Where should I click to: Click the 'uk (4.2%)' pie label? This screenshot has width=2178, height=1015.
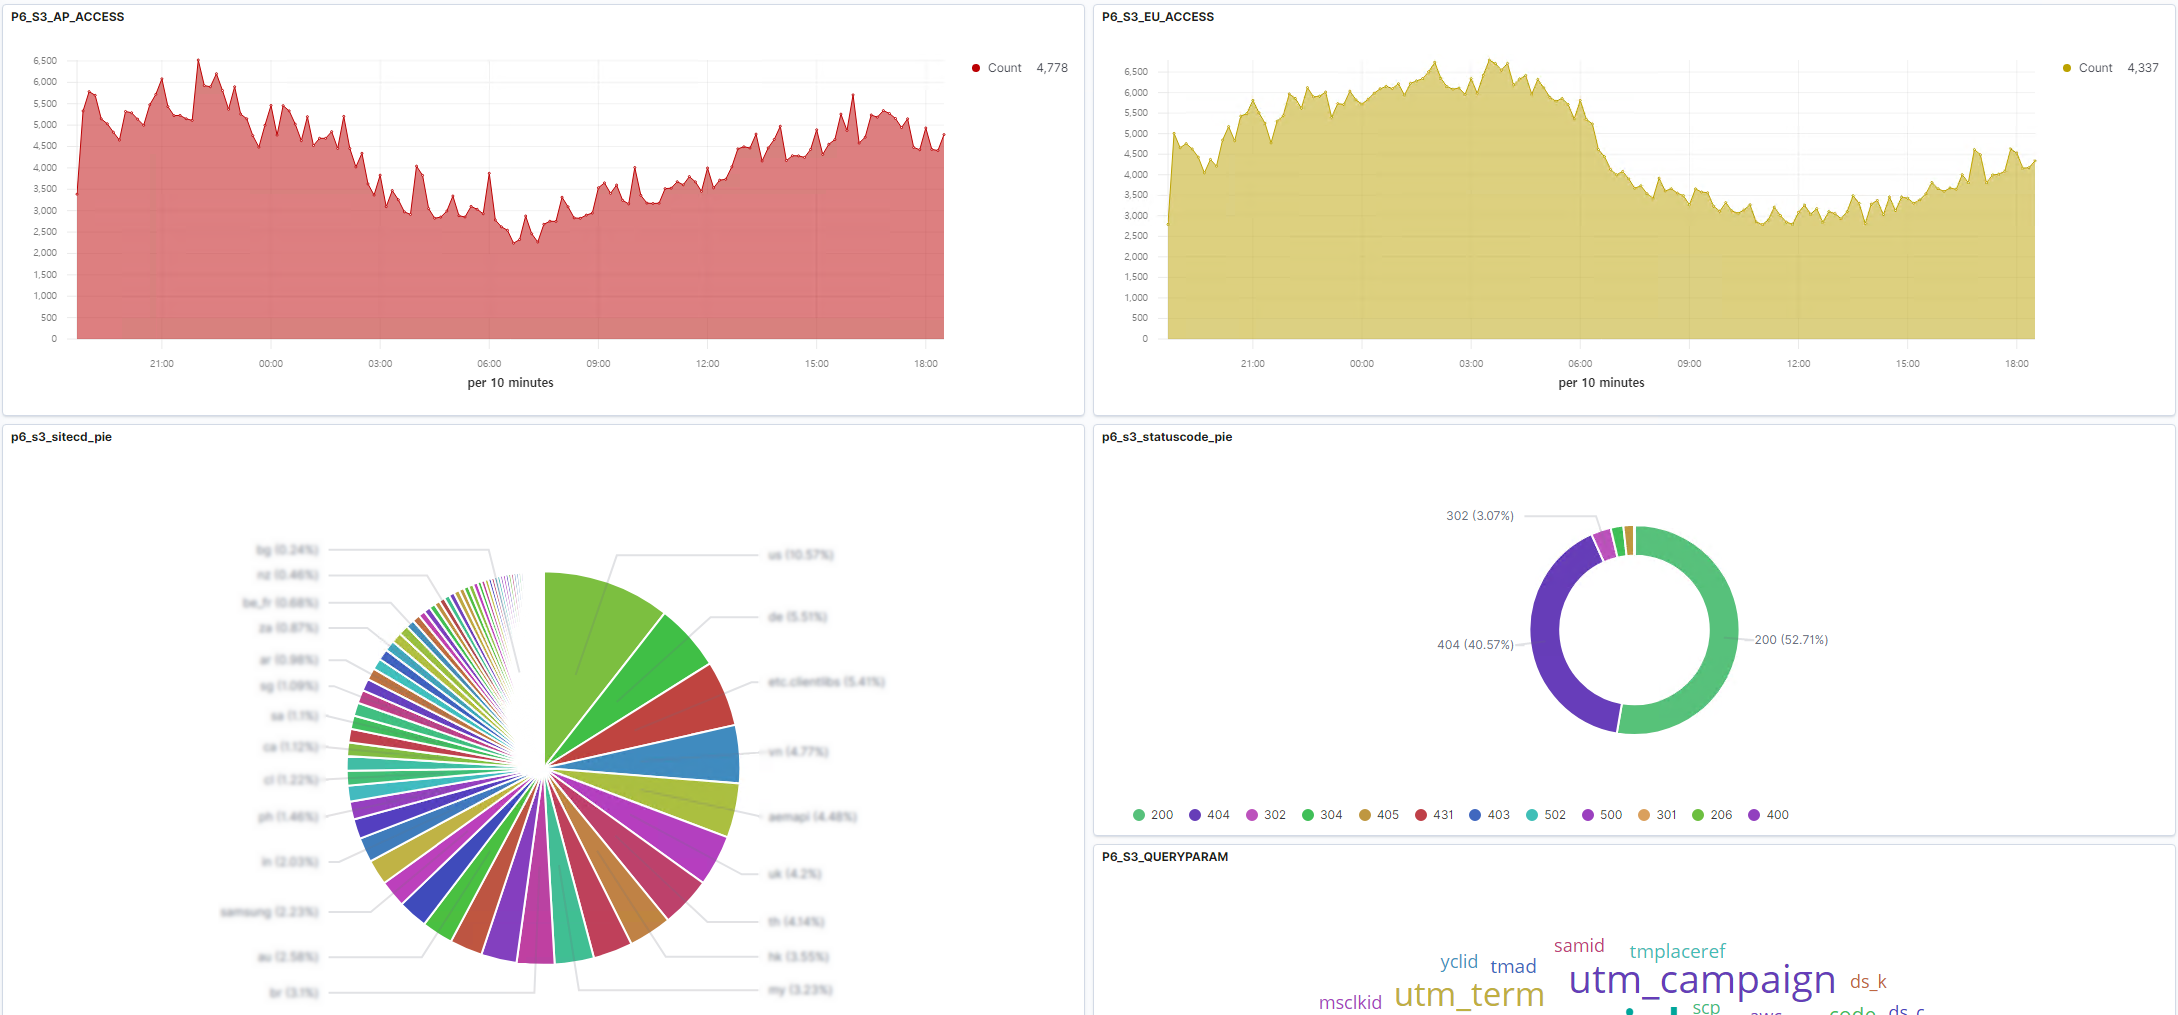click(795, 874)
